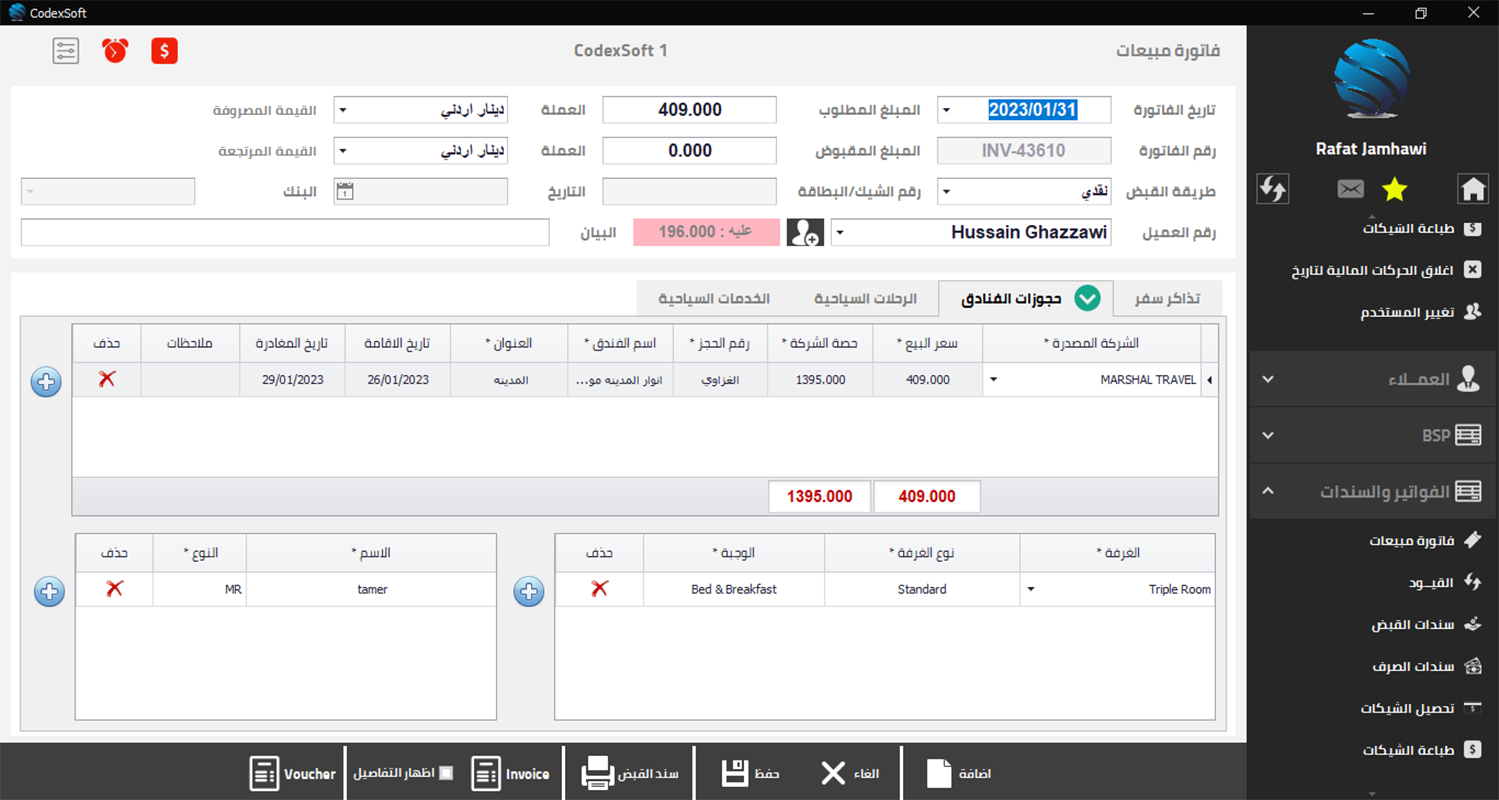
Task: Select the 1395.000 company share cell
Action: (821, 380)
